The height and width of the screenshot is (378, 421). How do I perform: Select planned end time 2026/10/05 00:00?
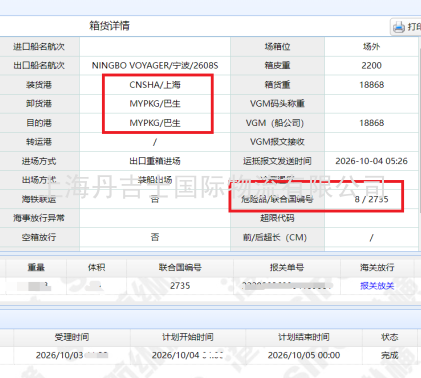(x=304, y=355)
